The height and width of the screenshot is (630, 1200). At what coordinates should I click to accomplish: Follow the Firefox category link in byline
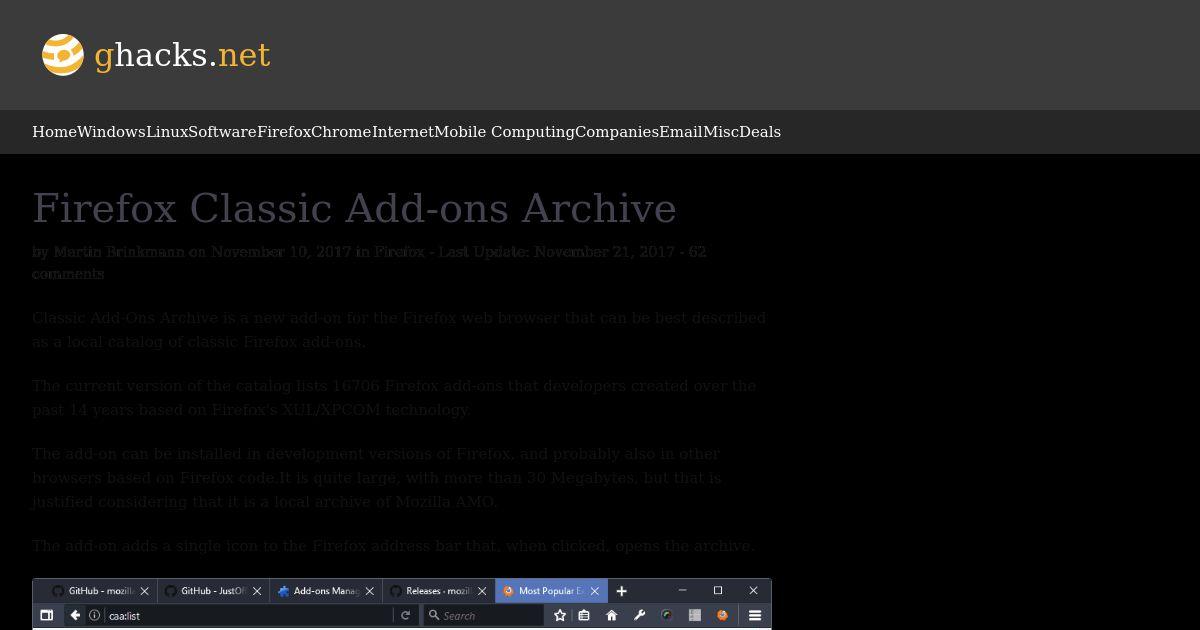tap(399, 252)
